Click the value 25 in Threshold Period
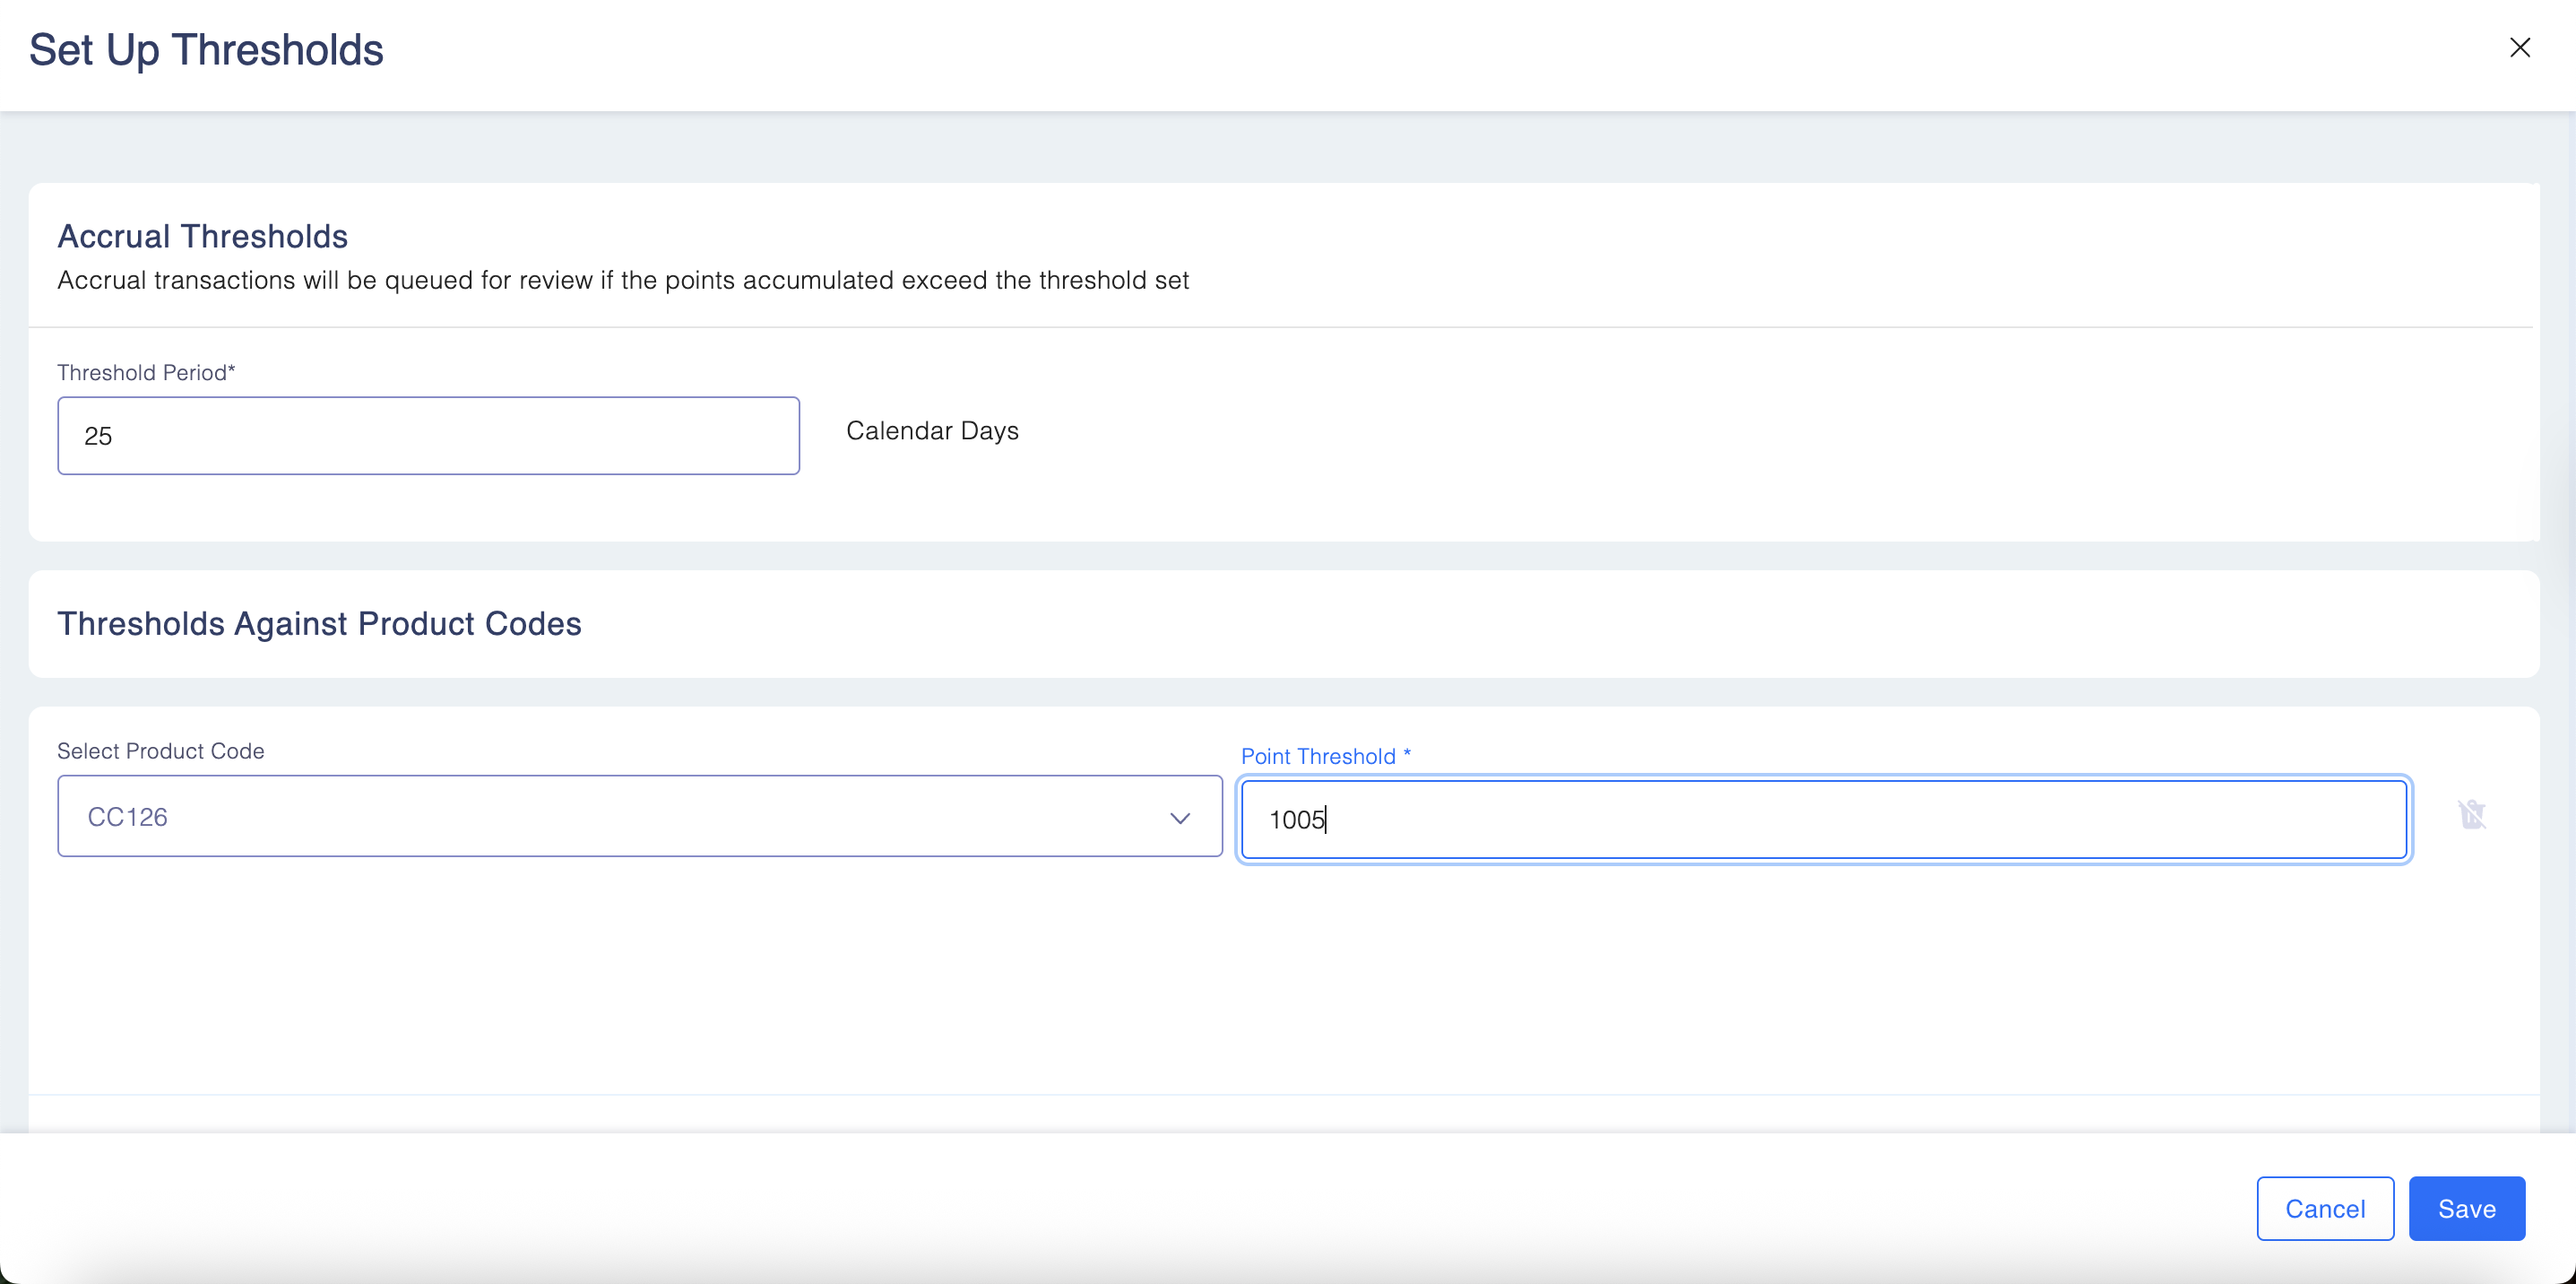This screenshot has width=2576, height=1284. [x=98, y=437]
